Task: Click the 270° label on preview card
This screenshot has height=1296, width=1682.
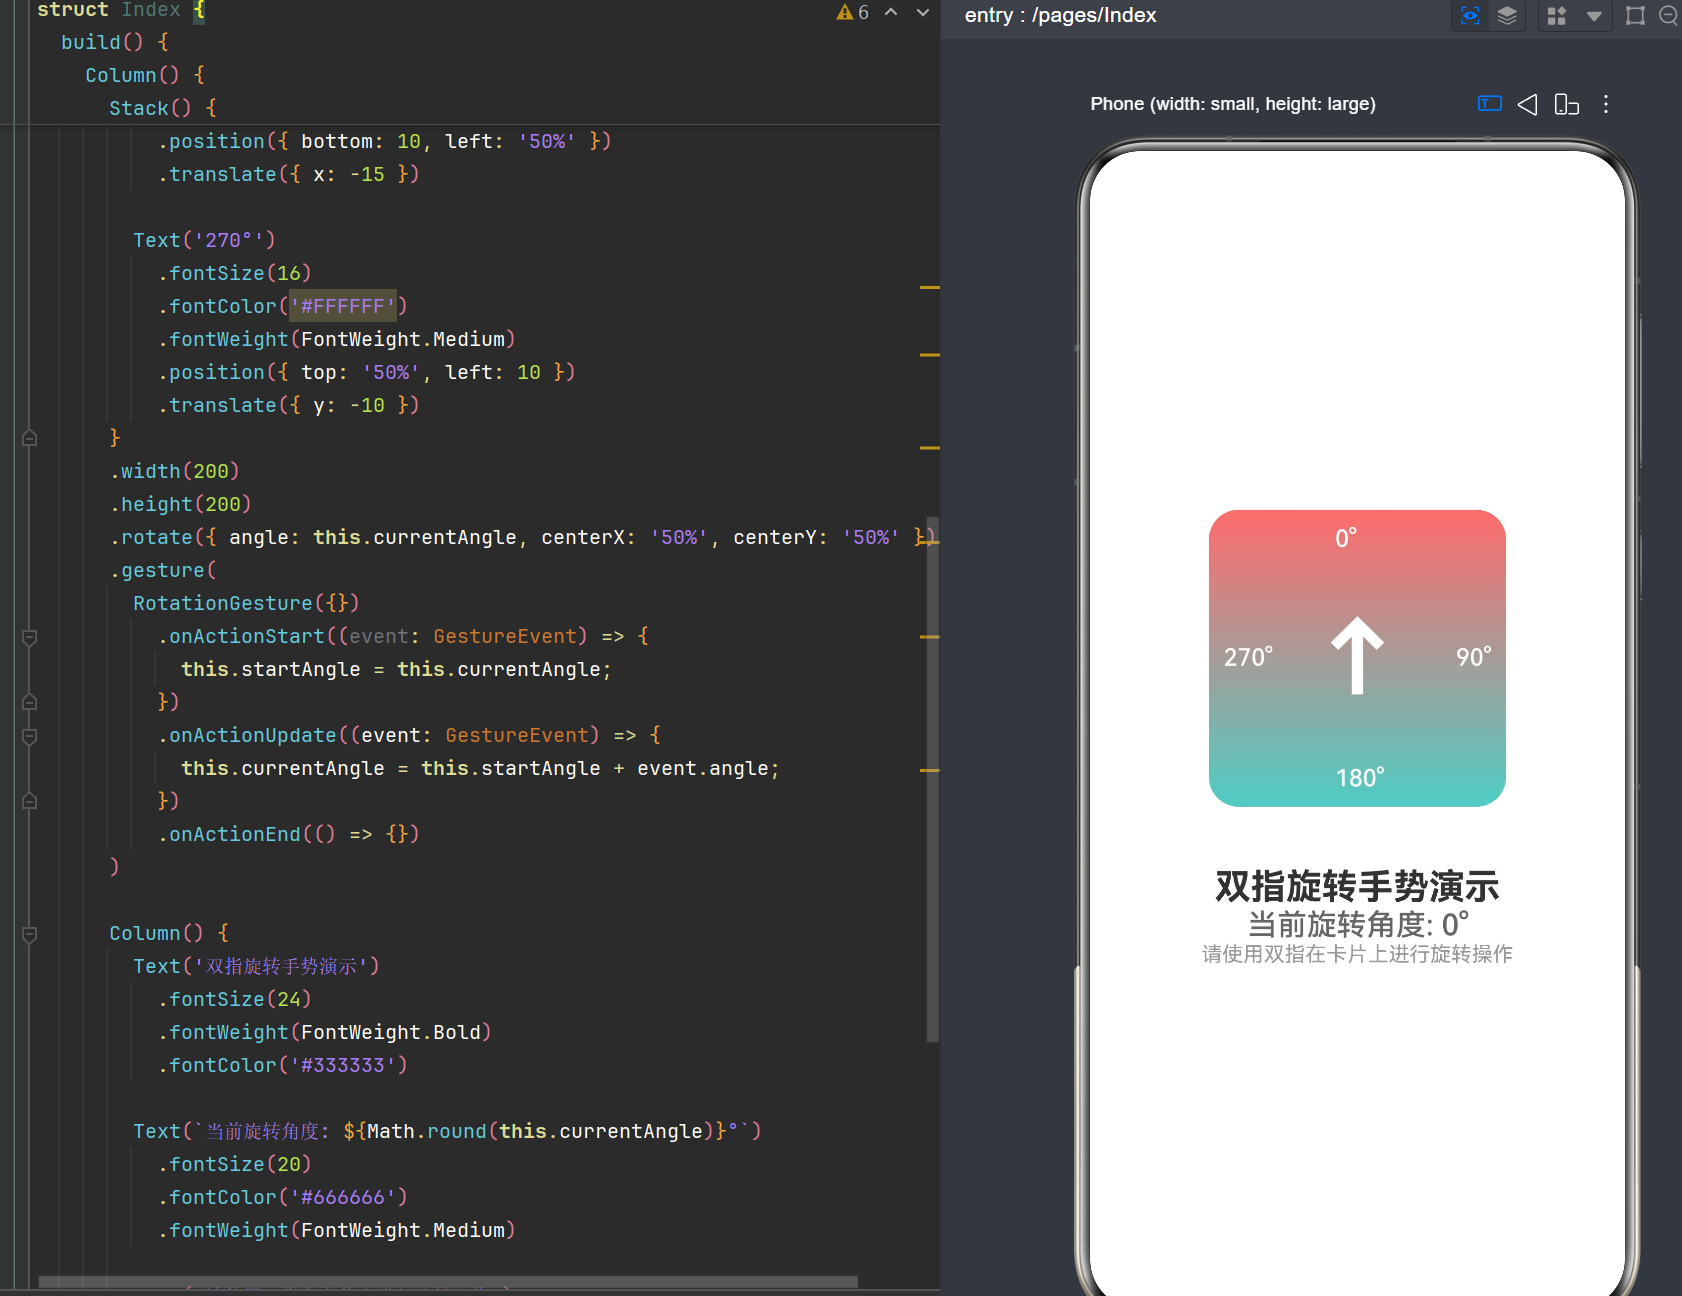Action: pyautogui.click(x=1248, y=657)
